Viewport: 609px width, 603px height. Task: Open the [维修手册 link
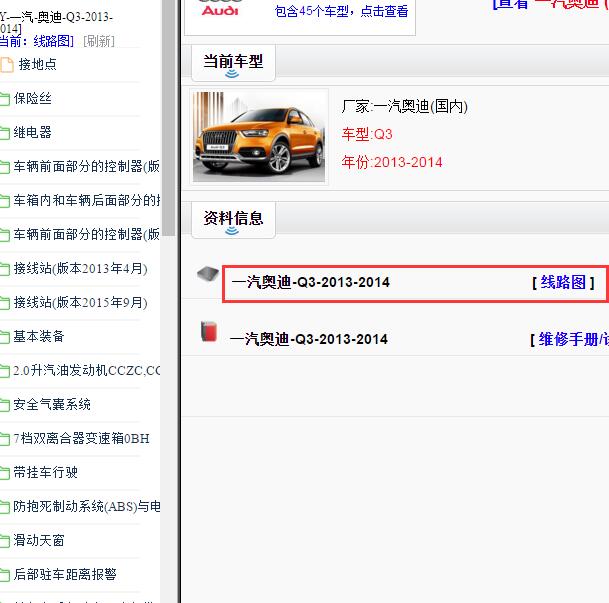click(x=569, y=339)
